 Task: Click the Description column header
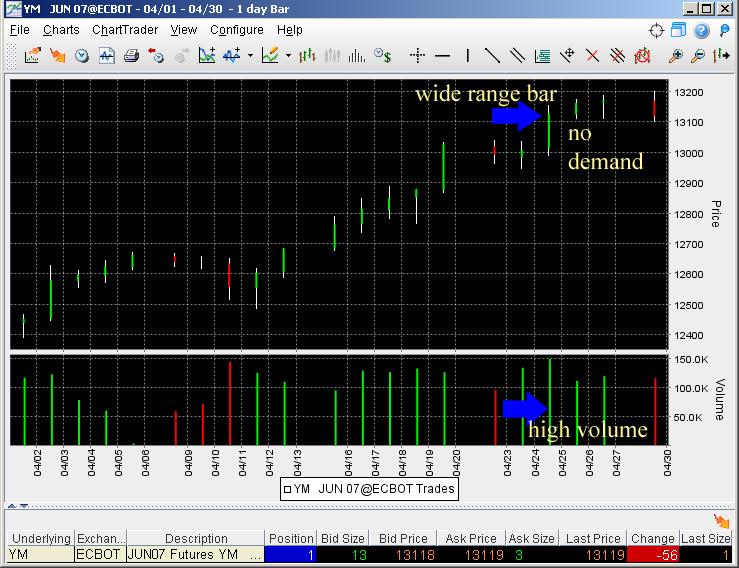click(x=196, y=538)
